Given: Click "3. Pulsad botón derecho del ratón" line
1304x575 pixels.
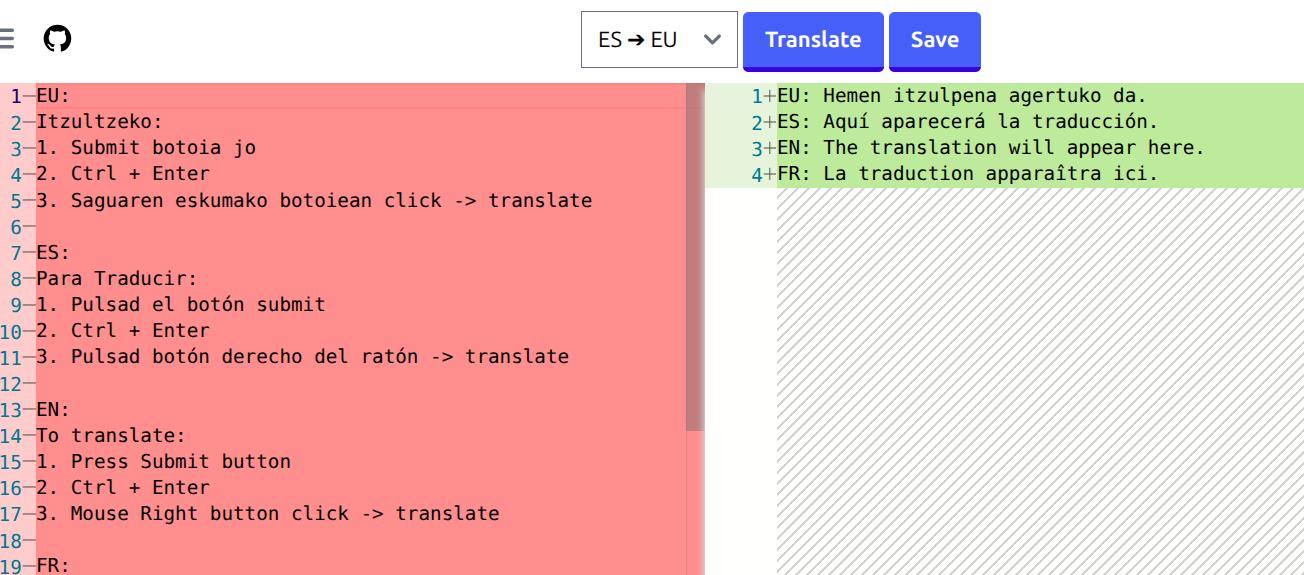Looking at the screenshot, I should (302, 356).
